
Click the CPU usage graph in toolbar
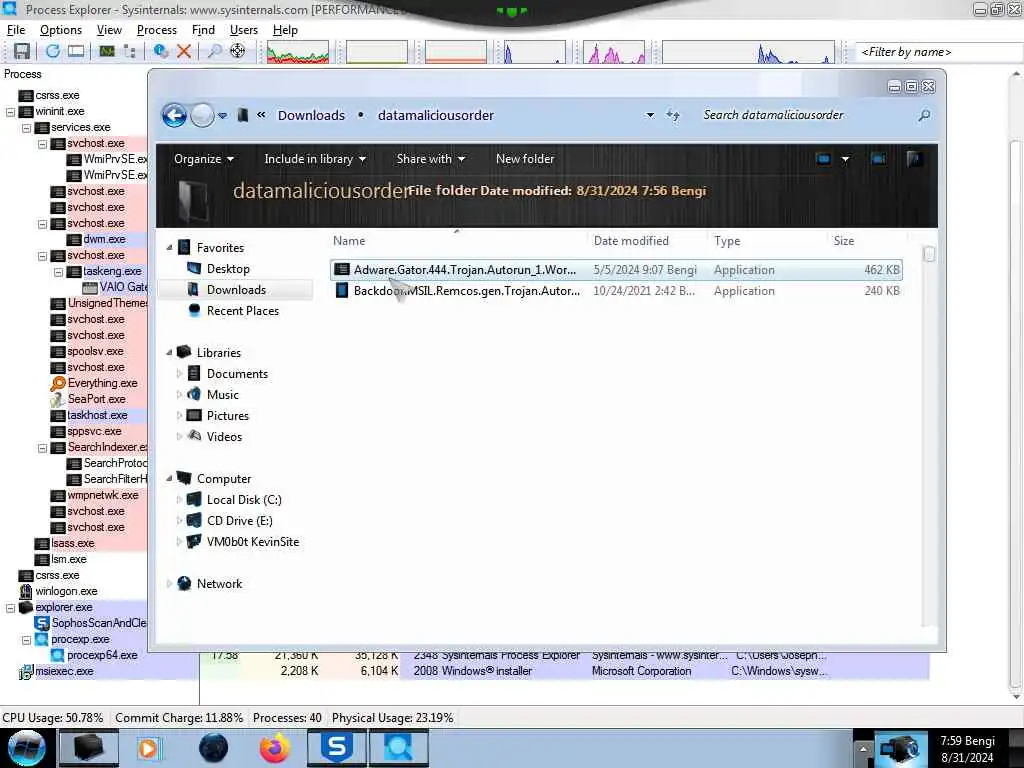pos(298,52)
